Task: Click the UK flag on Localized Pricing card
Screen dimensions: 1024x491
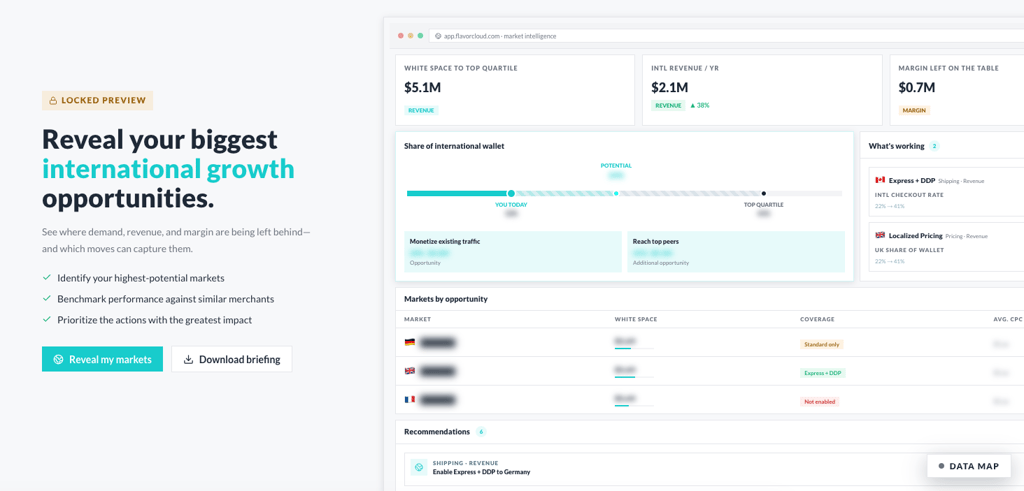Action: 880,235
